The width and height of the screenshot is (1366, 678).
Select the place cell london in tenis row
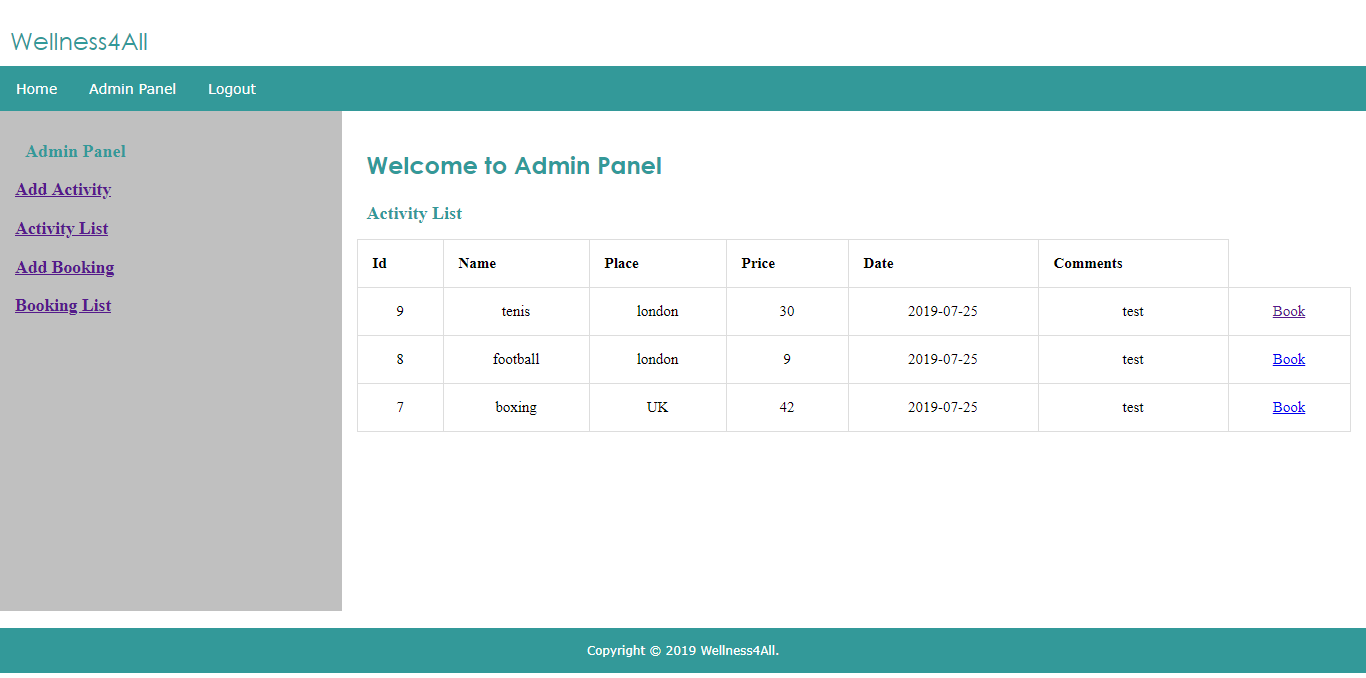tap(658, 312)
